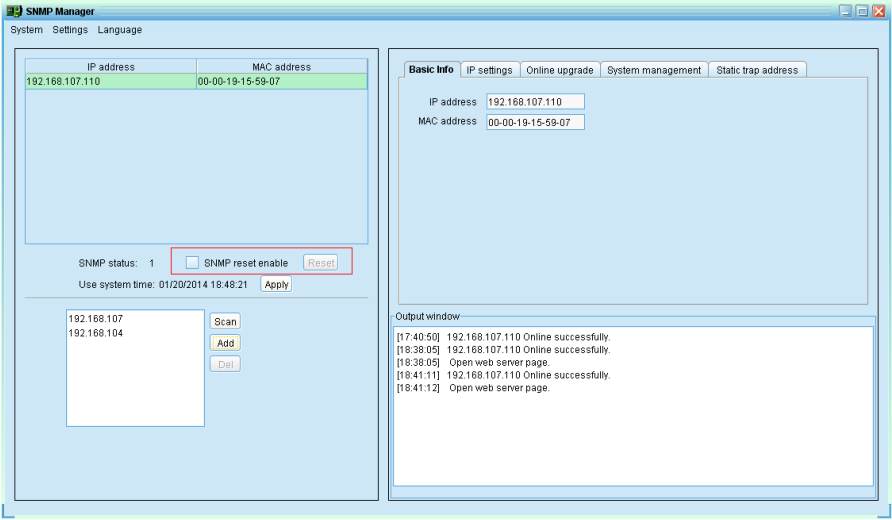Screen dimensions: 892x520
Task: Click MAC cell 00-00-19-15-59-07 in device table
Action: pyautogui.click(x=282, y=81)
